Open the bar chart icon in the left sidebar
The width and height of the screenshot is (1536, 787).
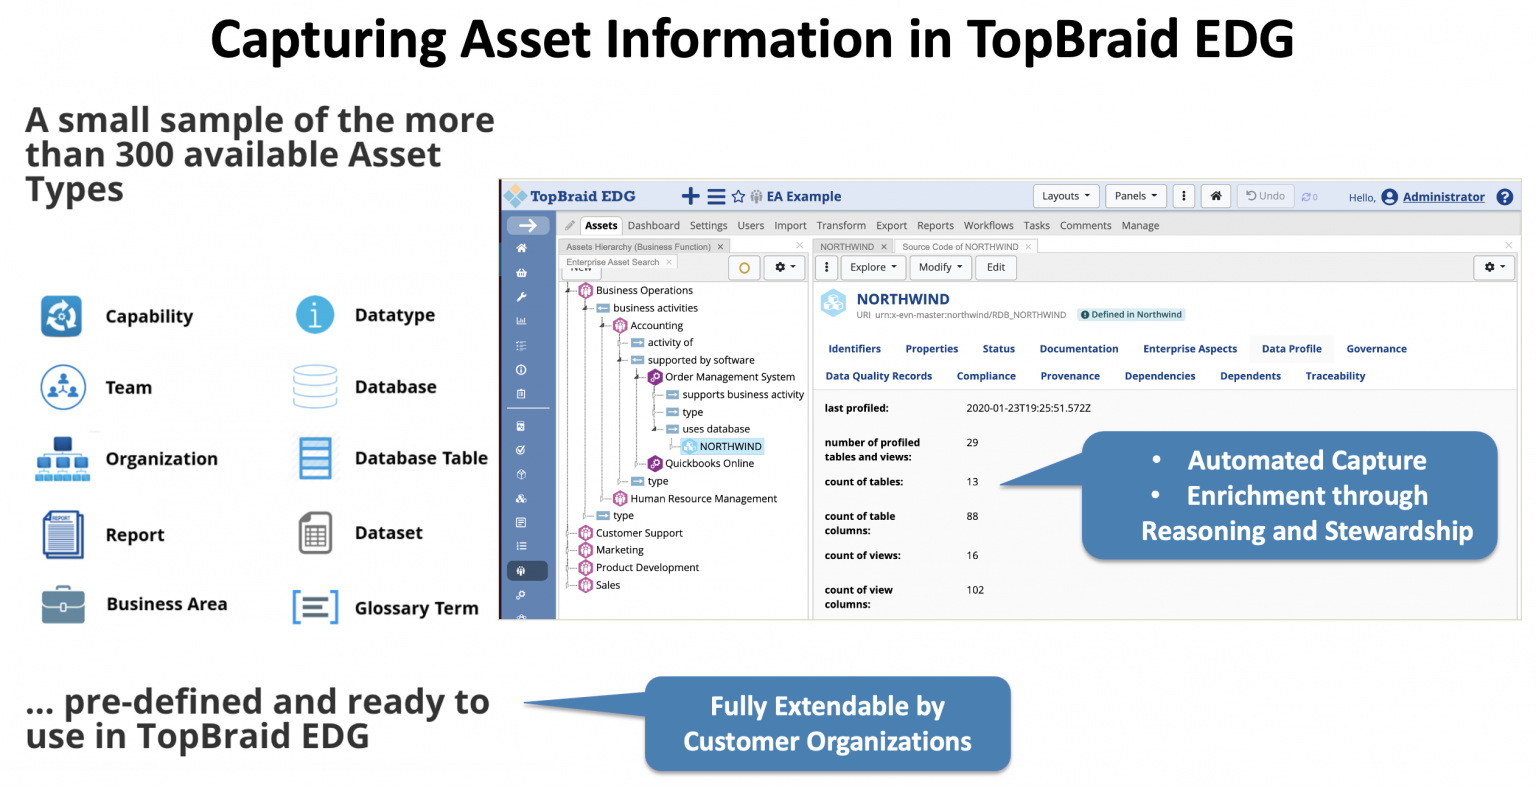[521, 321]
